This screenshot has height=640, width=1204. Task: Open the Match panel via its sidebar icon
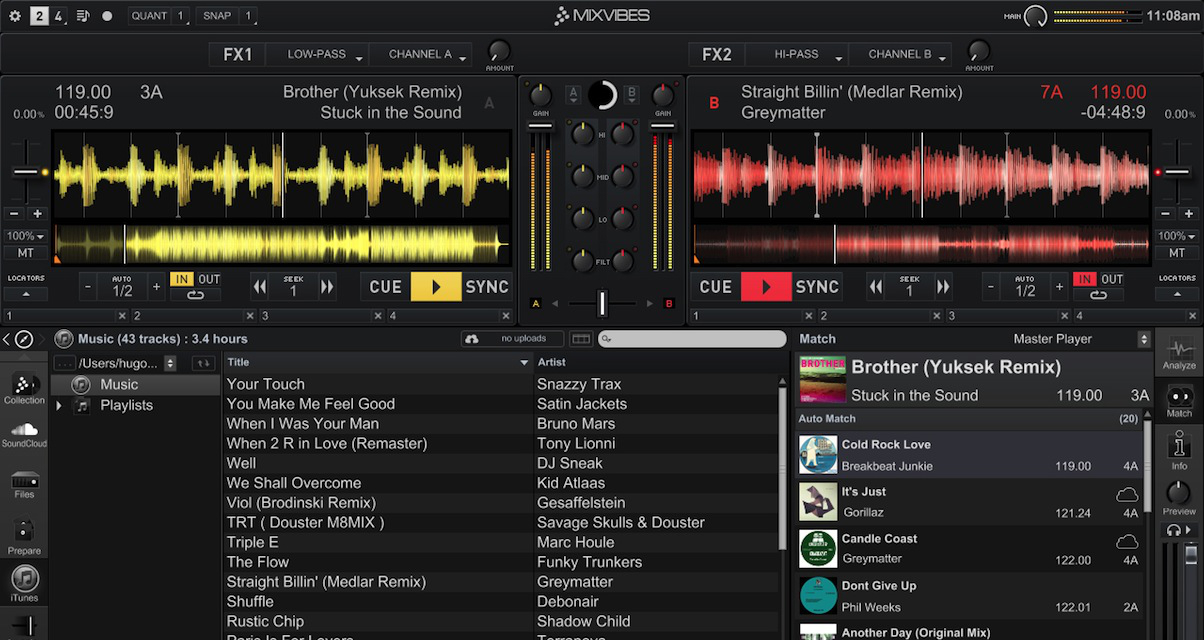[x=1180, y=398]
